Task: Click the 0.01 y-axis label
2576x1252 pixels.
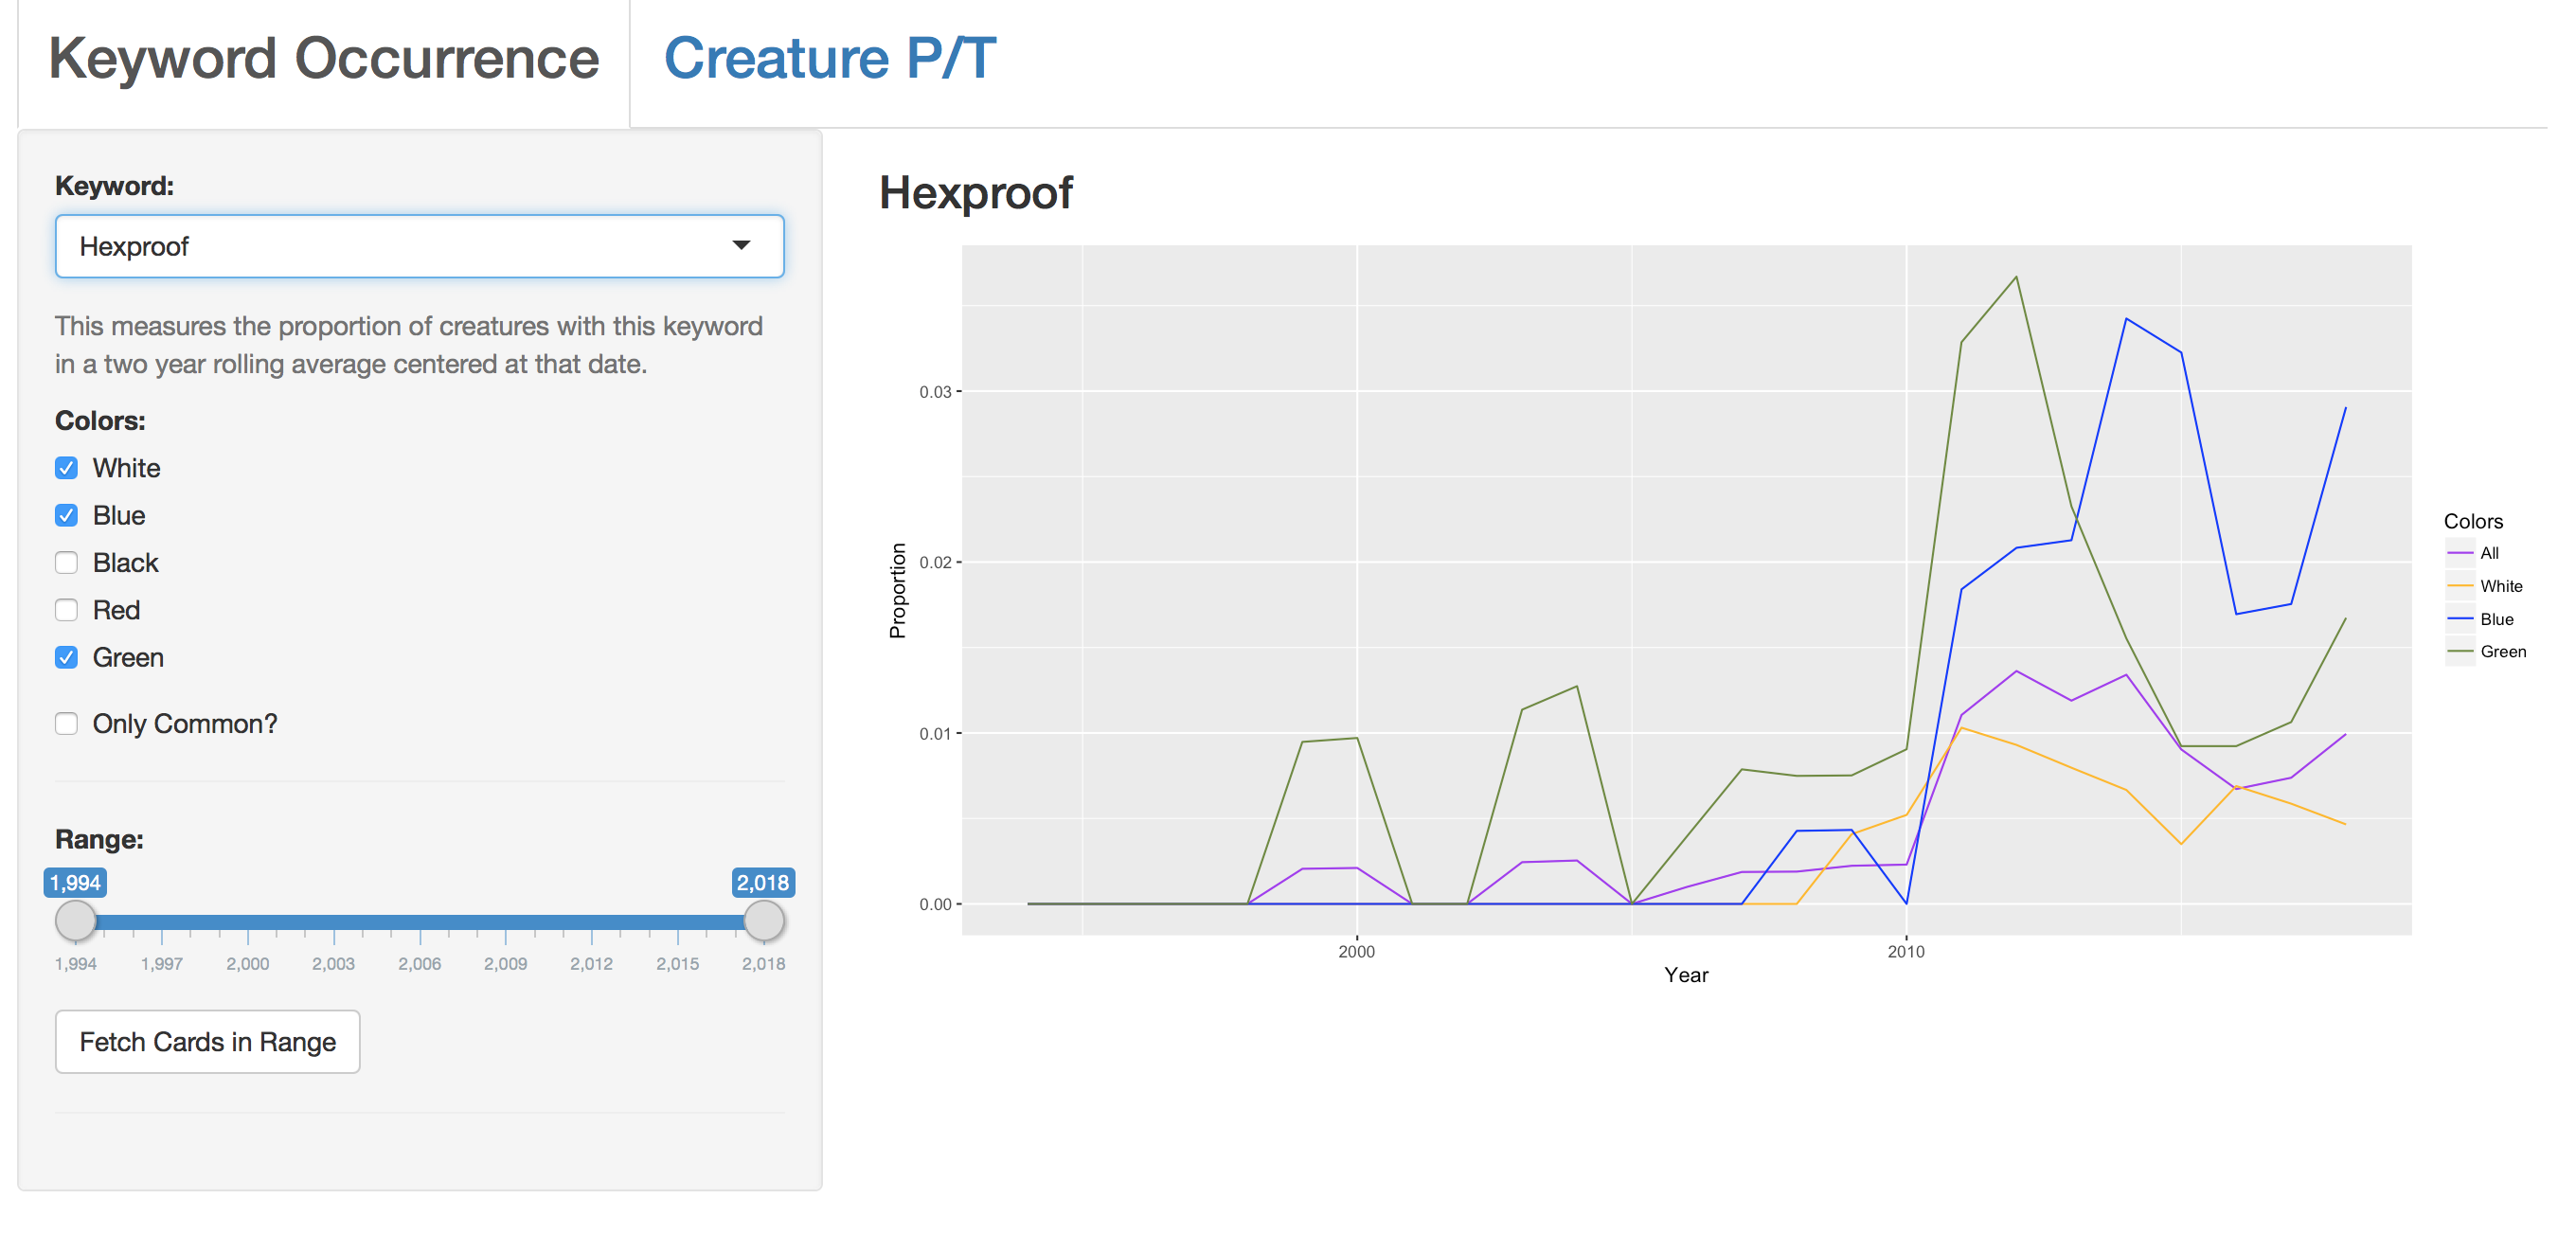Action: [x=935, y=734]
